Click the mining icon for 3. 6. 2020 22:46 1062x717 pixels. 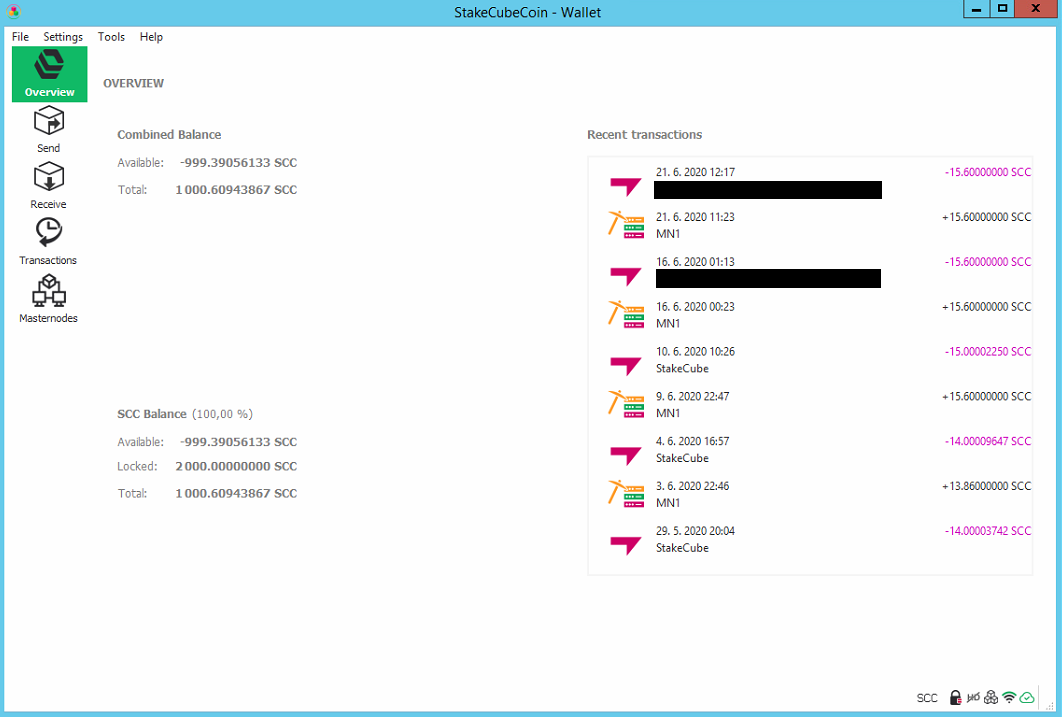(x=626, y=494)
